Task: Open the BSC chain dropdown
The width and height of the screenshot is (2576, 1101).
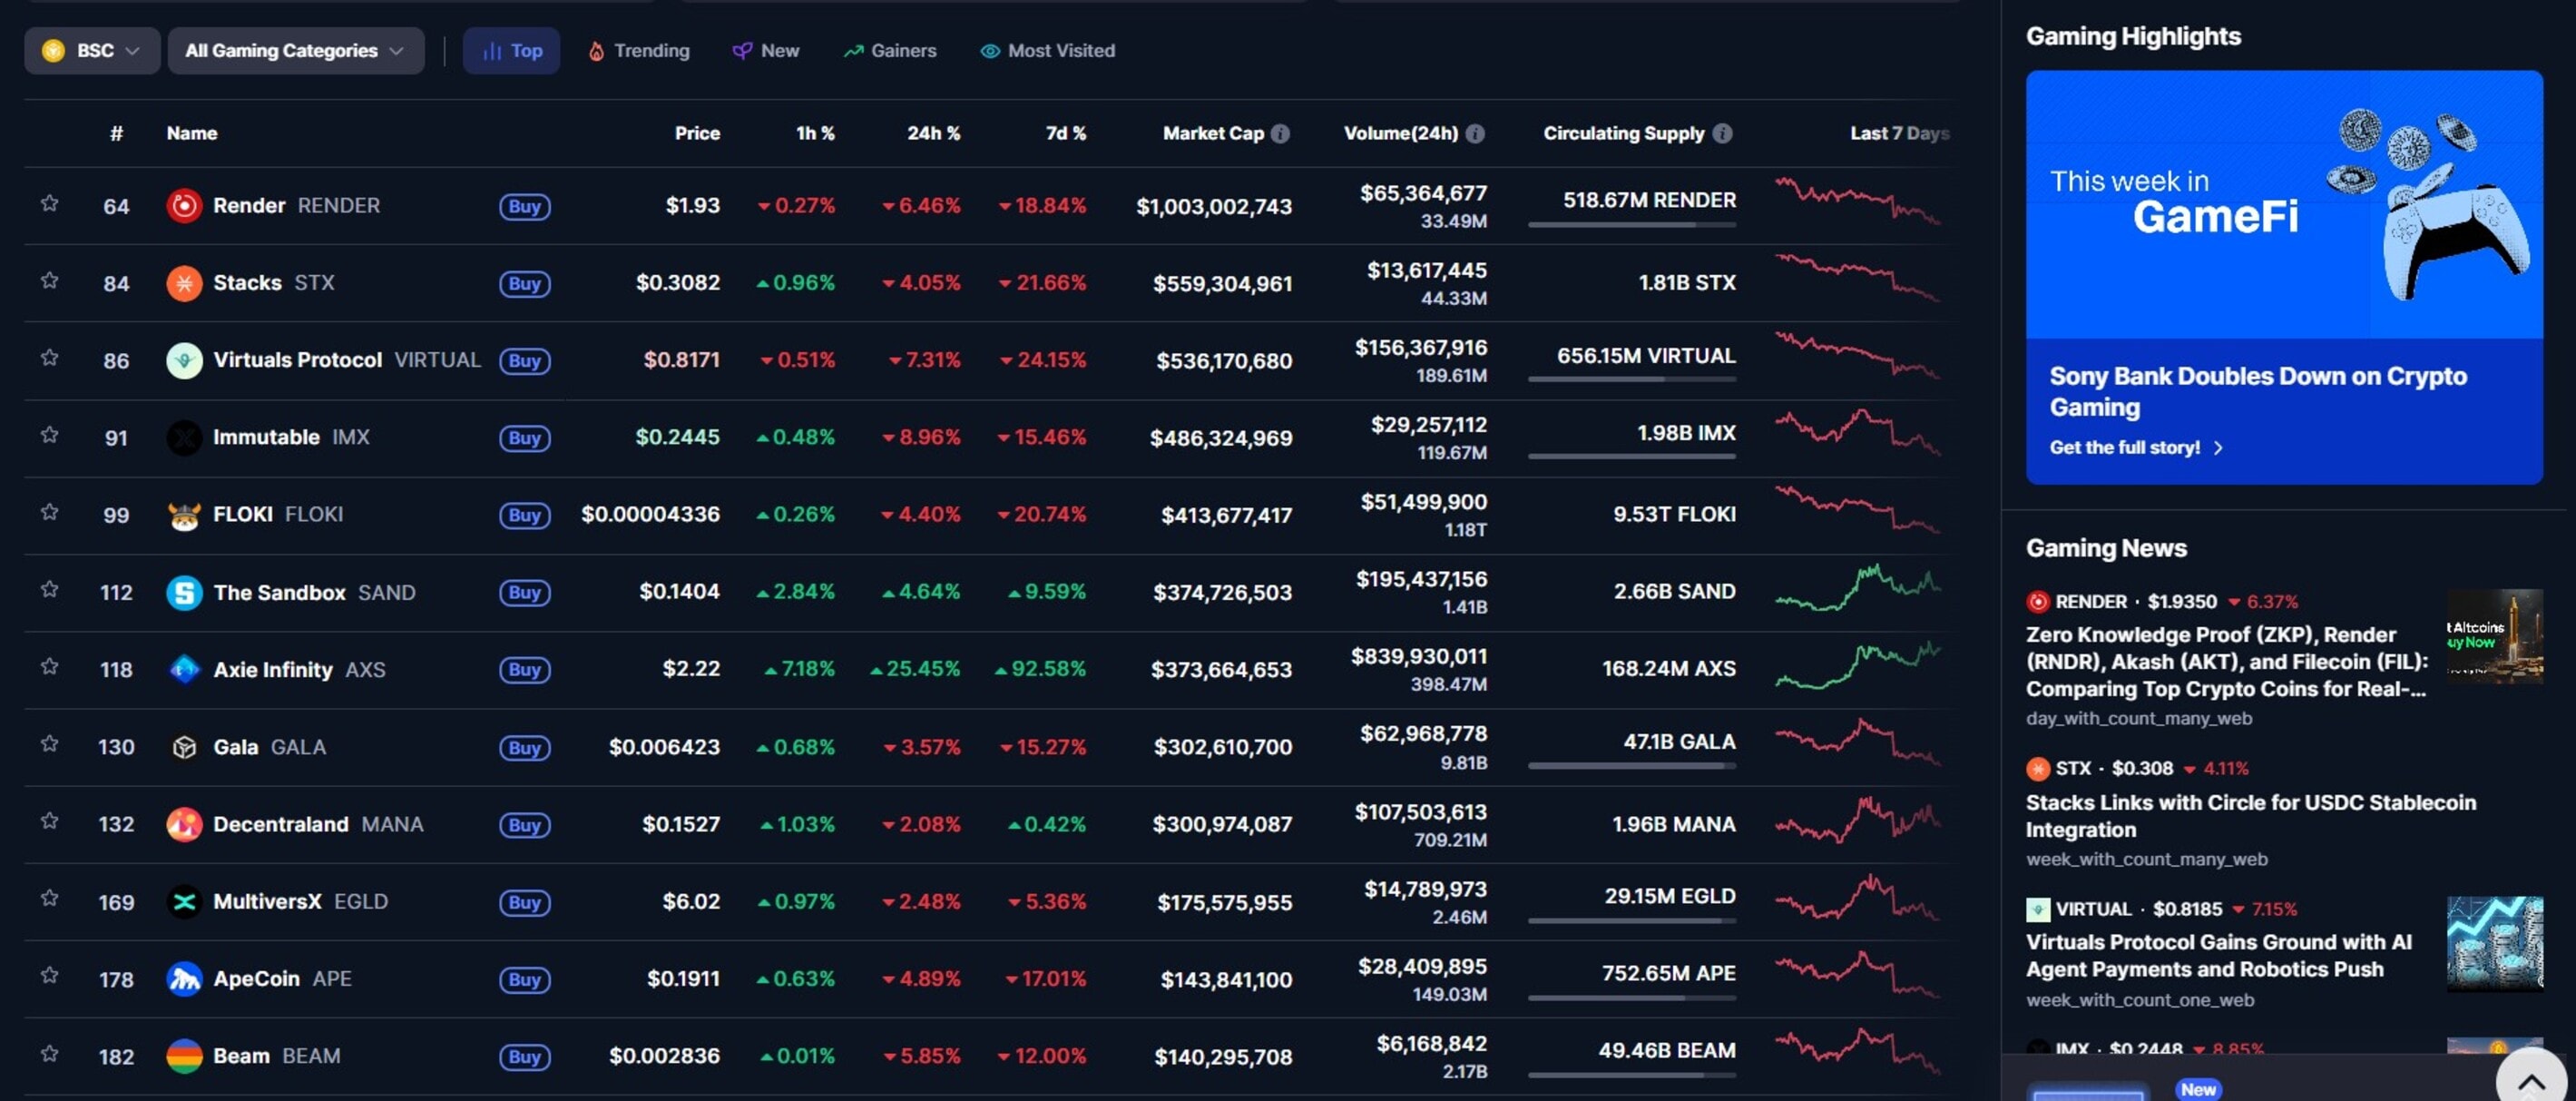Action: click(92, 50)
